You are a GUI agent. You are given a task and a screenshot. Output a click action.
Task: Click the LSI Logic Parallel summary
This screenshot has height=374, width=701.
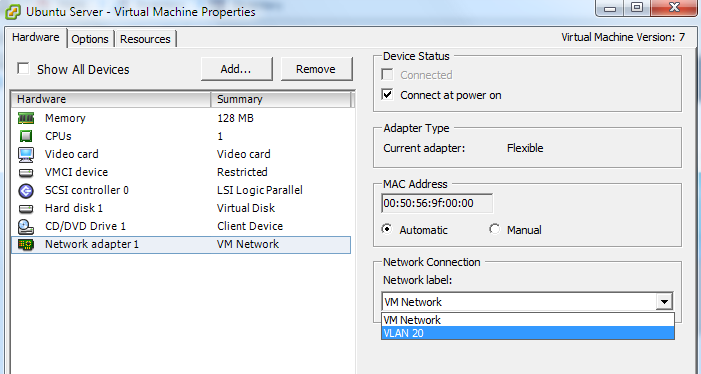click(260, 190)
